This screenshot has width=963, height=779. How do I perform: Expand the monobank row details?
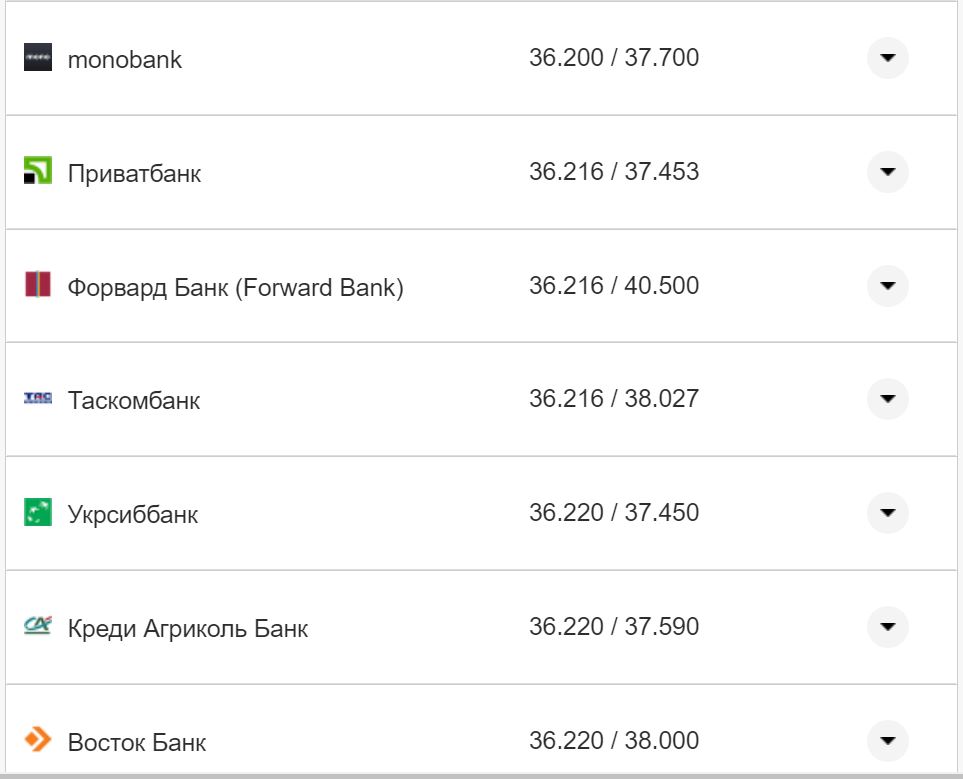887,58
